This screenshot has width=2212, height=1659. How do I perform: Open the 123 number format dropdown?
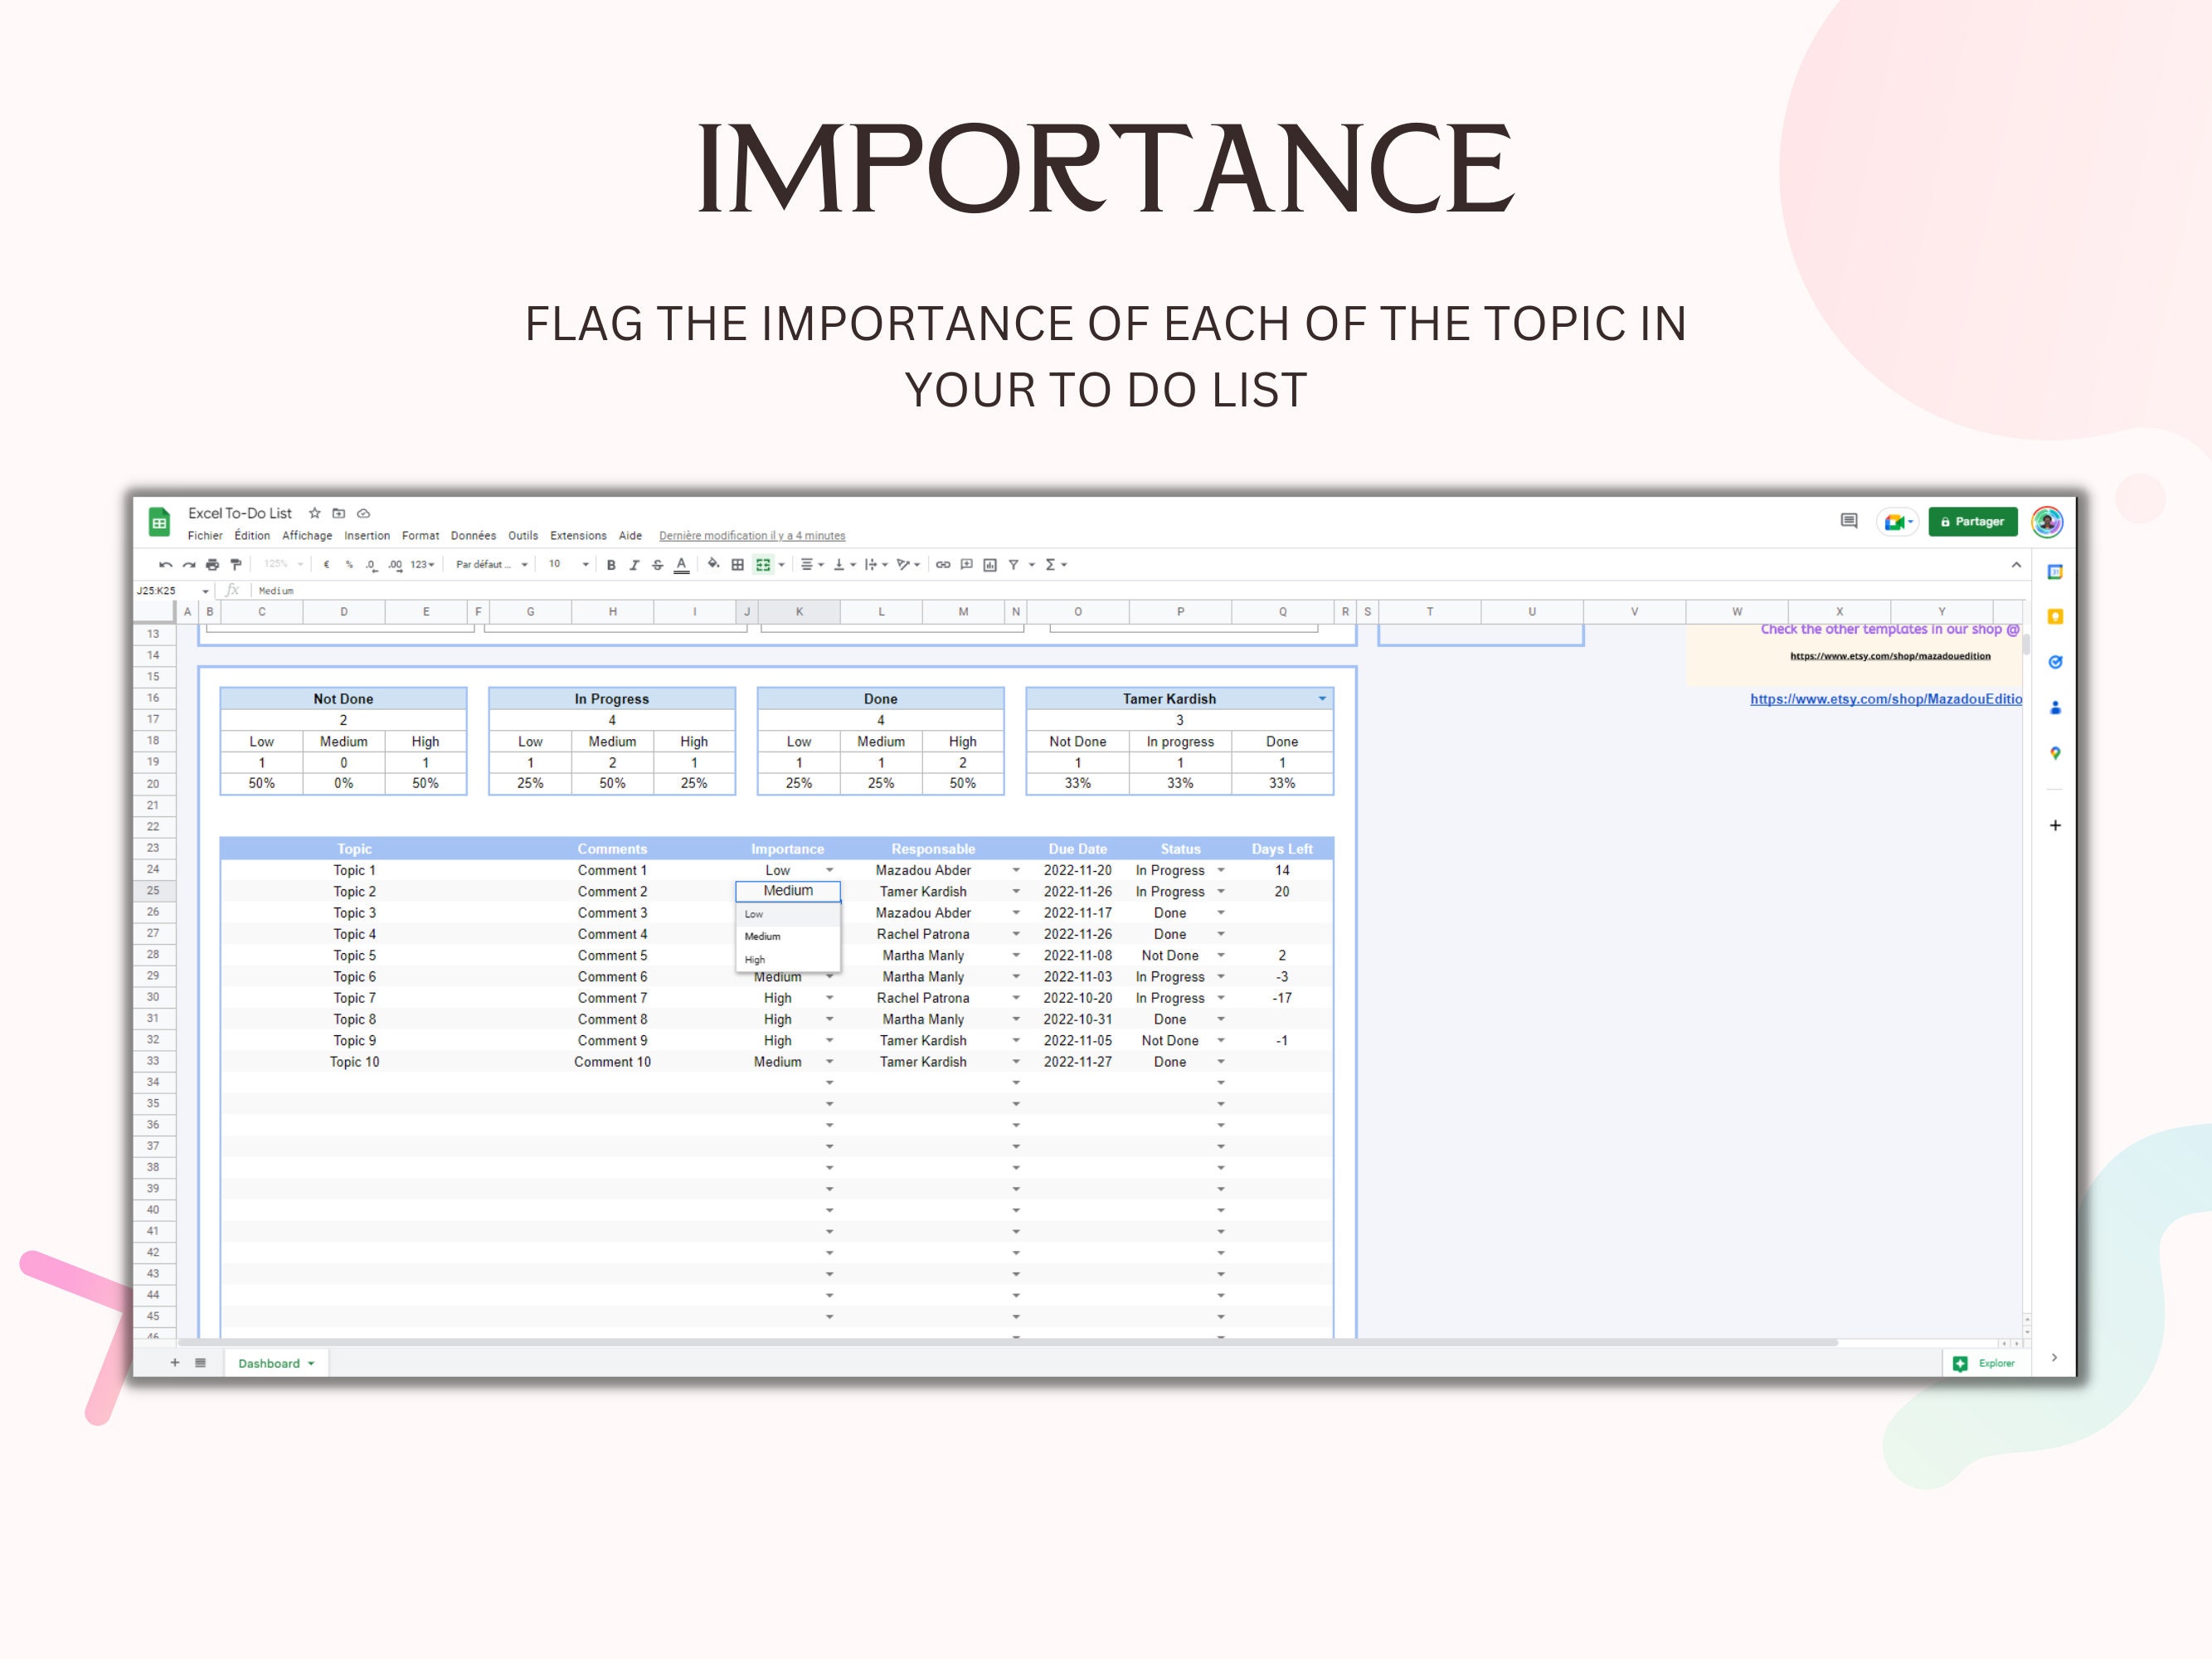(x=422, y=565)
